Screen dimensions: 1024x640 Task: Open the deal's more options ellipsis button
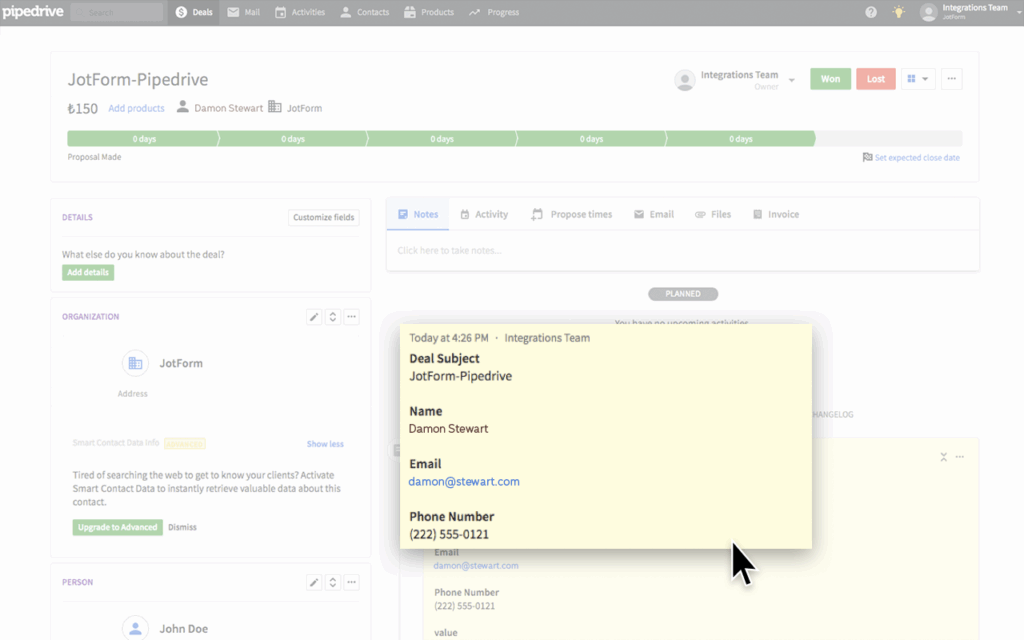(x=952, y=79)
